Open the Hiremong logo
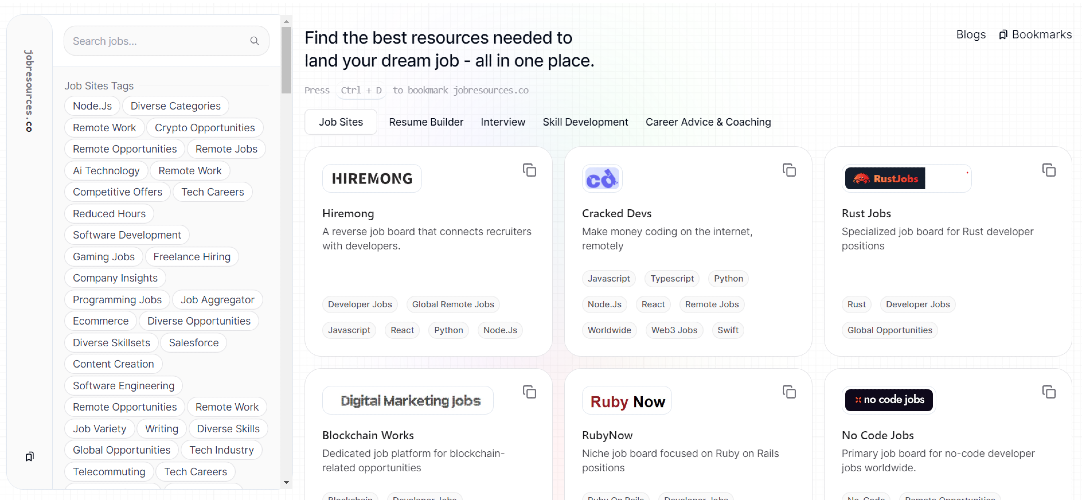This screenshot has width=1082, height=500. tap(372, 179)
